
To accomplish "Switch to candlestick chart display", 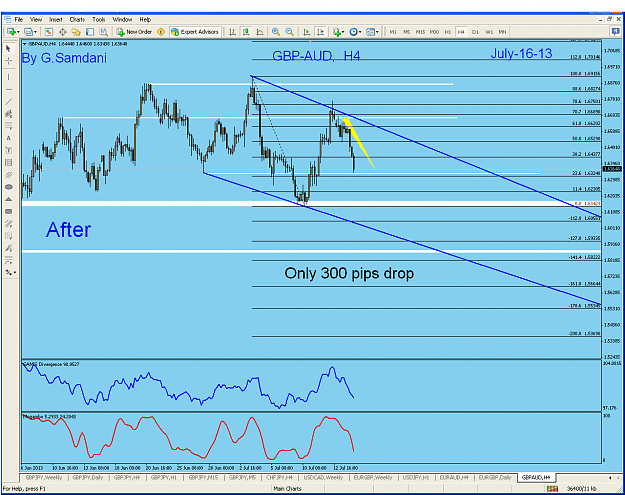I will 246,32.
